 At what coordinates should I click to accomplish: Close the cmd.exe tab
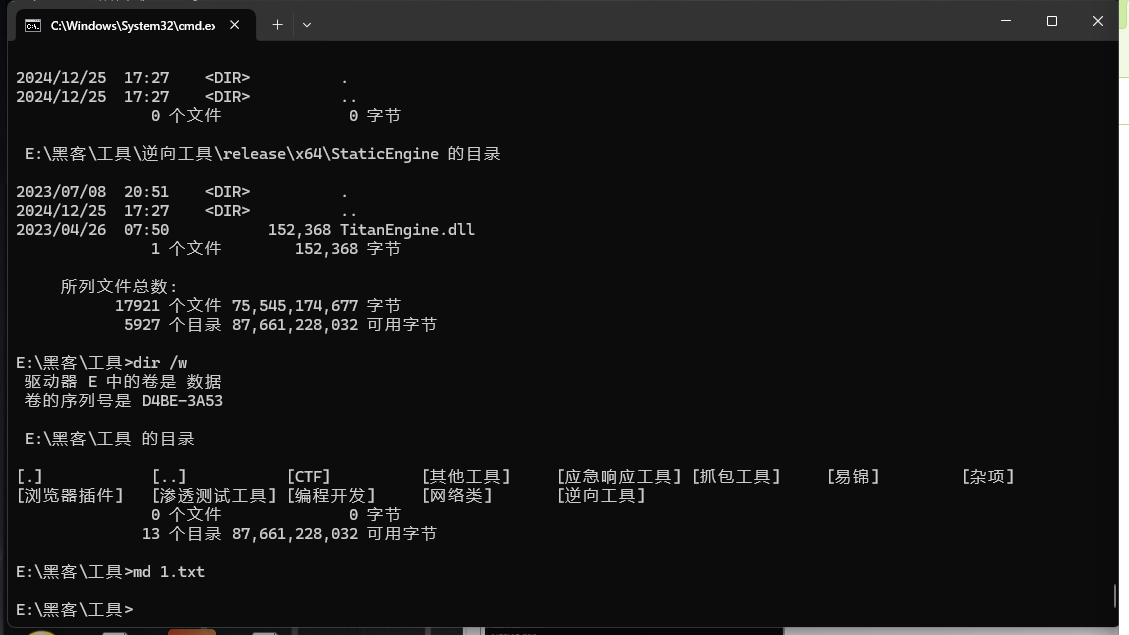tap(236, 24)
